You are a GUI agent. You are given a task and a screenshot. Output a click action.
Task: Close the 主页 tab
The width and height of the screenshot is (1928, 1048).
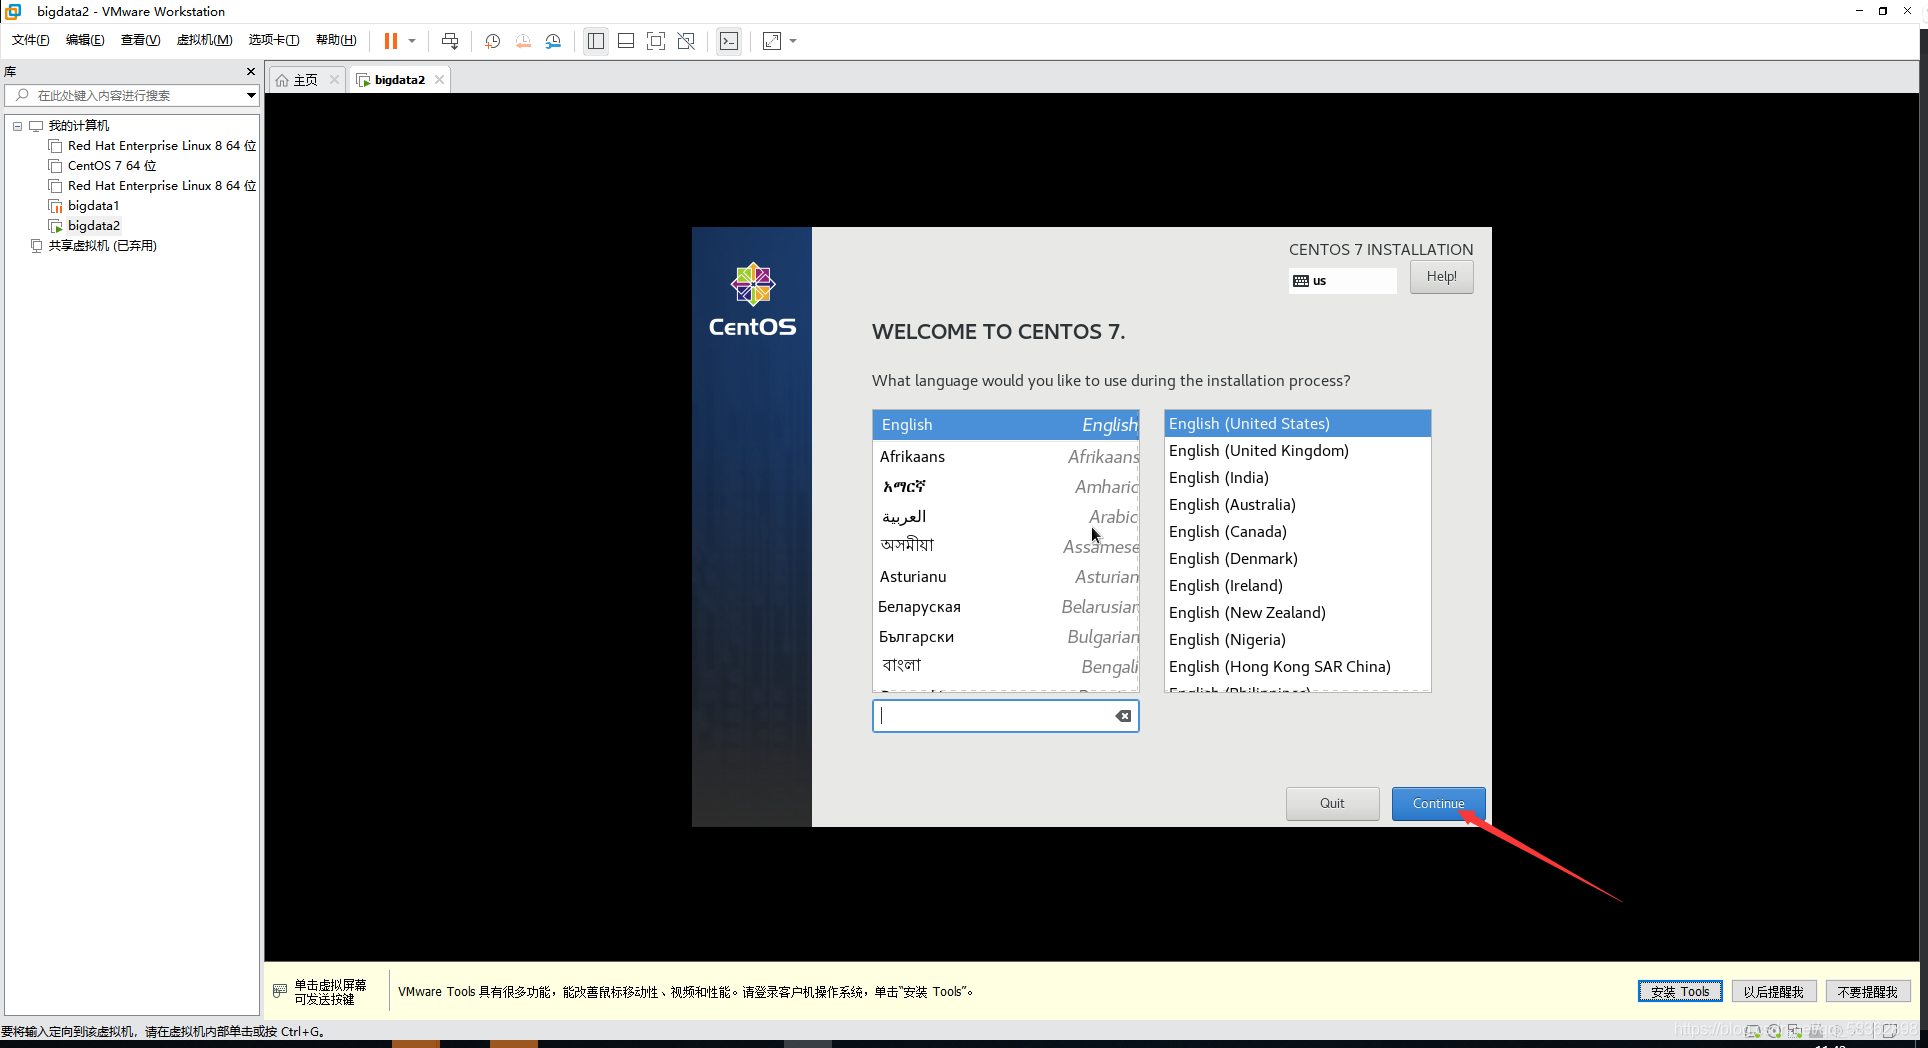[334, 80]
